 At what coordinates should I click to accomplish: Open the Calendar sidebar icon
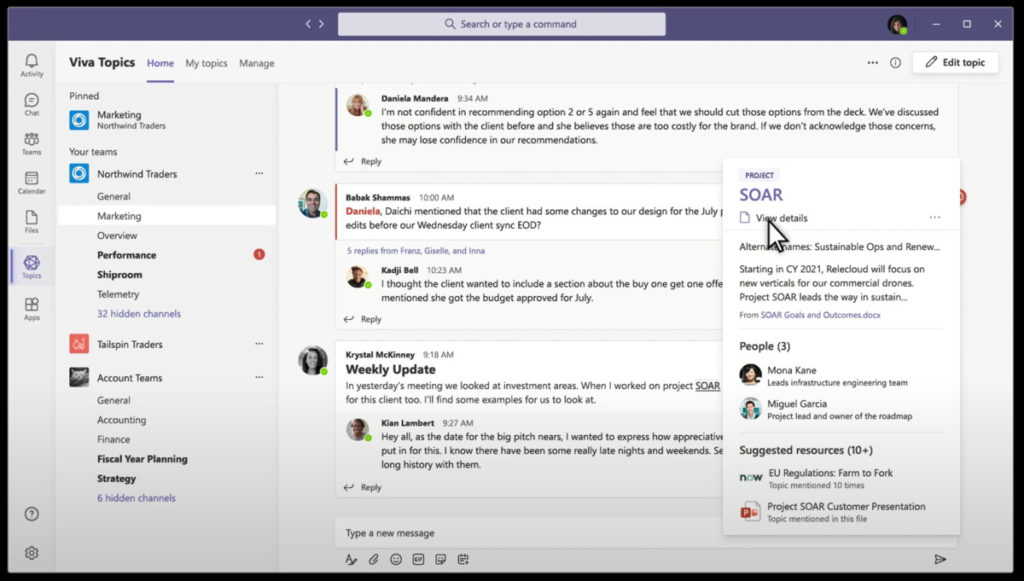pos(31,182)
